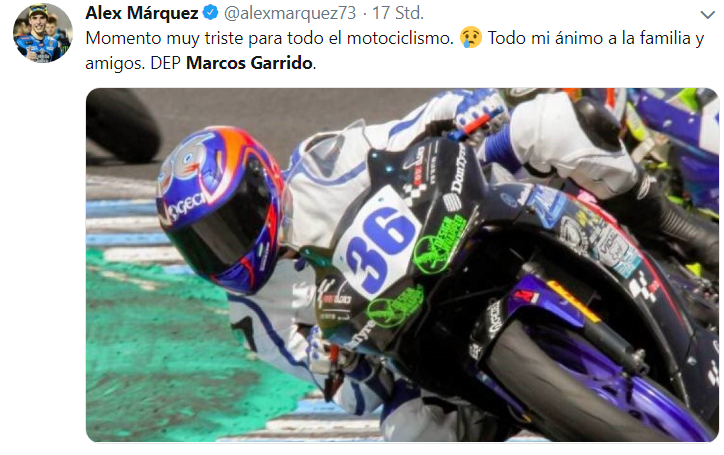Open Alex Márquez's profile avatar
The height and width of the screenshot is (455, 724).
42,33
